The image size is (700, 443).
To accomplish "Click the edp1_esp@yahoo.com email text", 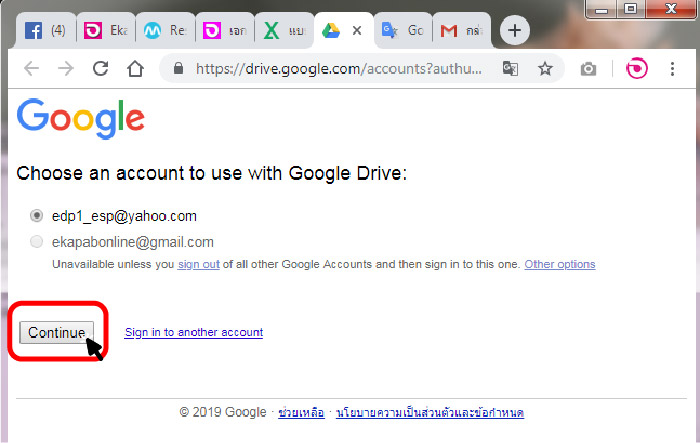I will click(124, 216).
